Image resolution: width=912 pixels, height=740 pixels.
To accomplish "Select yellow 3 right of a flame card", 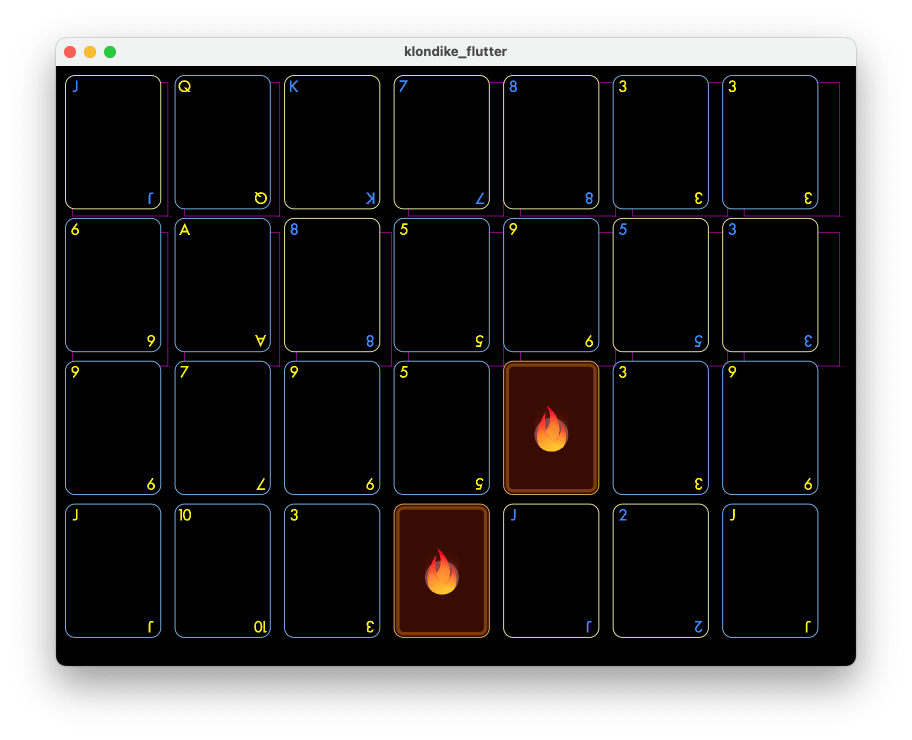I will coord(661,428).
